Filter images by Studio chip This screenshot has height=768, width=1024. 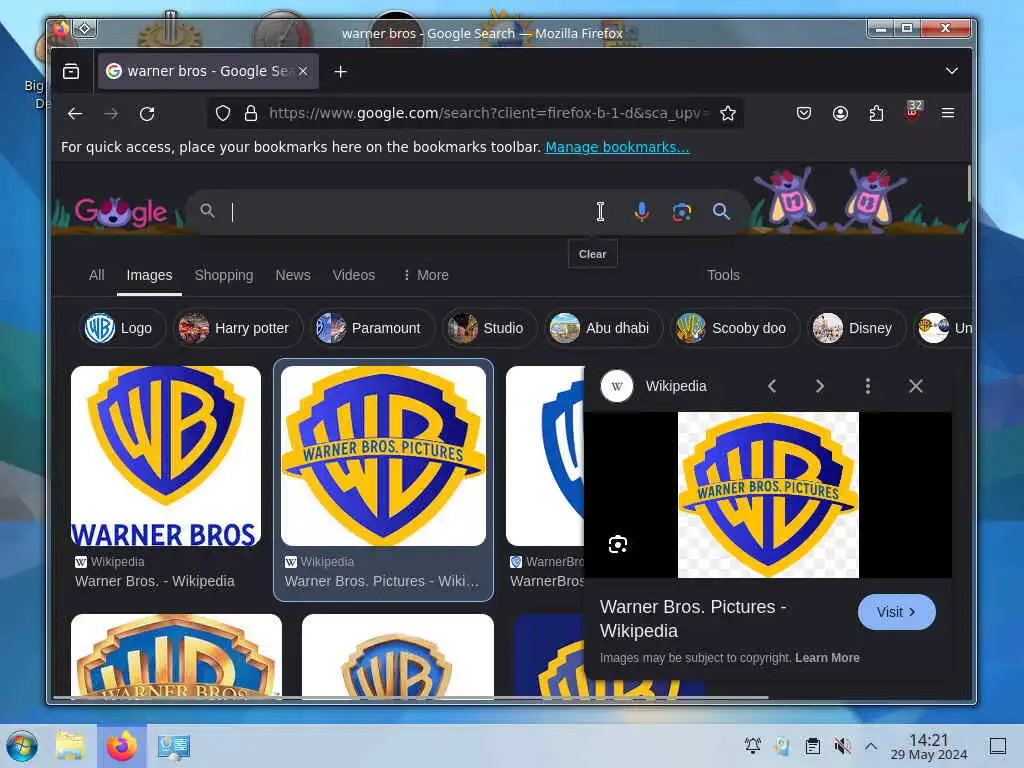pyautogui.click(x=489, y=328)
